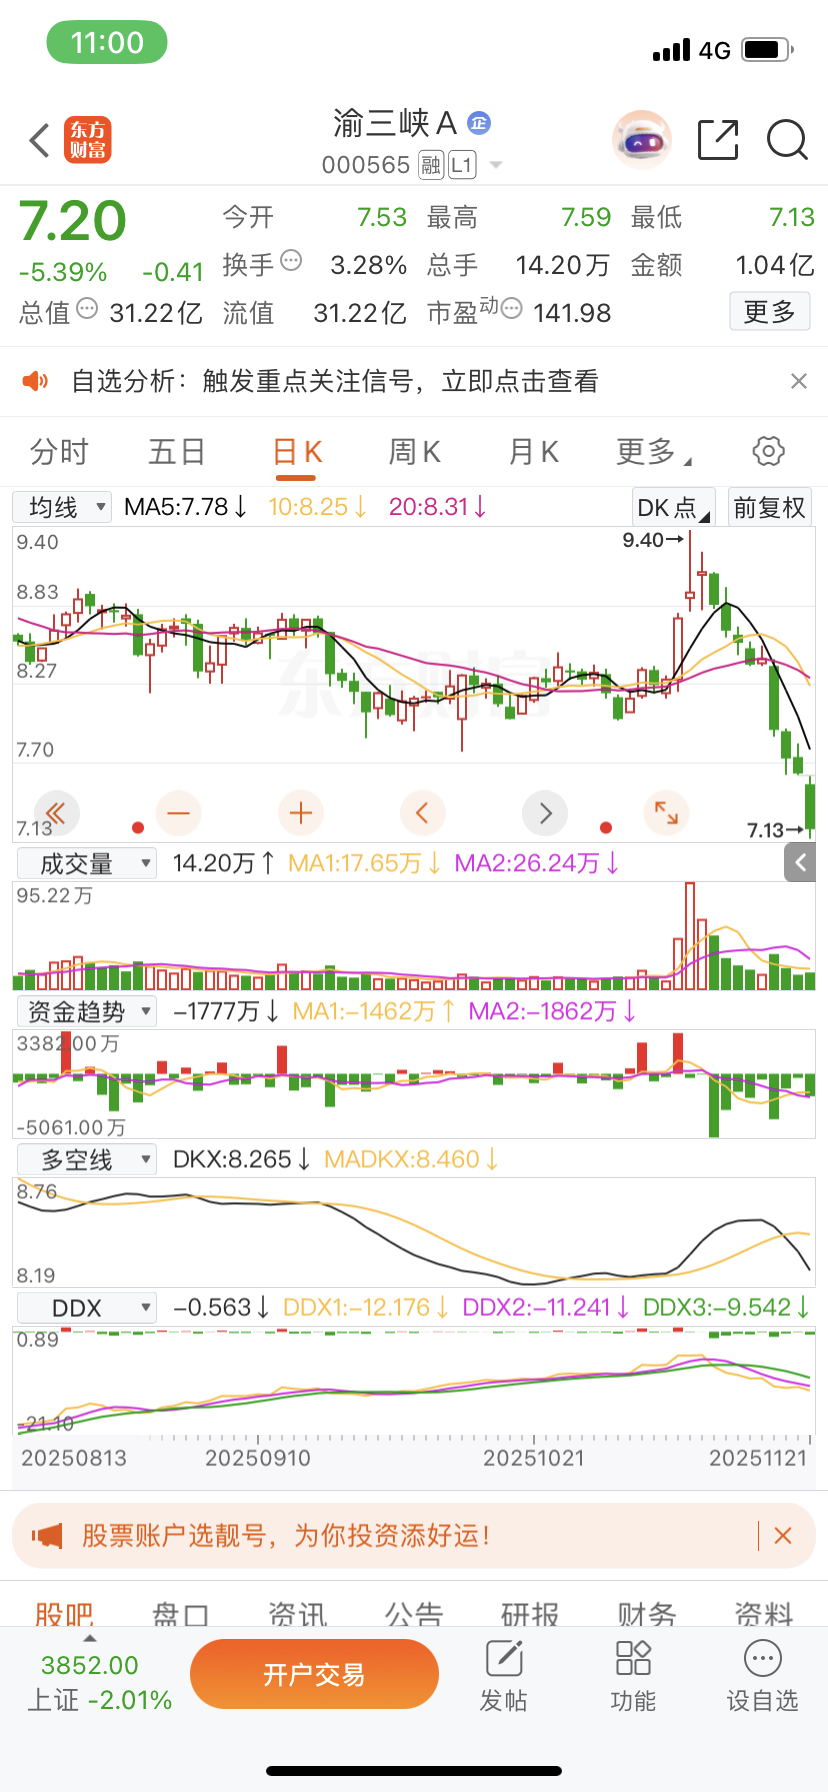Screen dimensions: 828x1792
Task: Expand the 更多 chart period menu
Action: (x=654, y=452)
